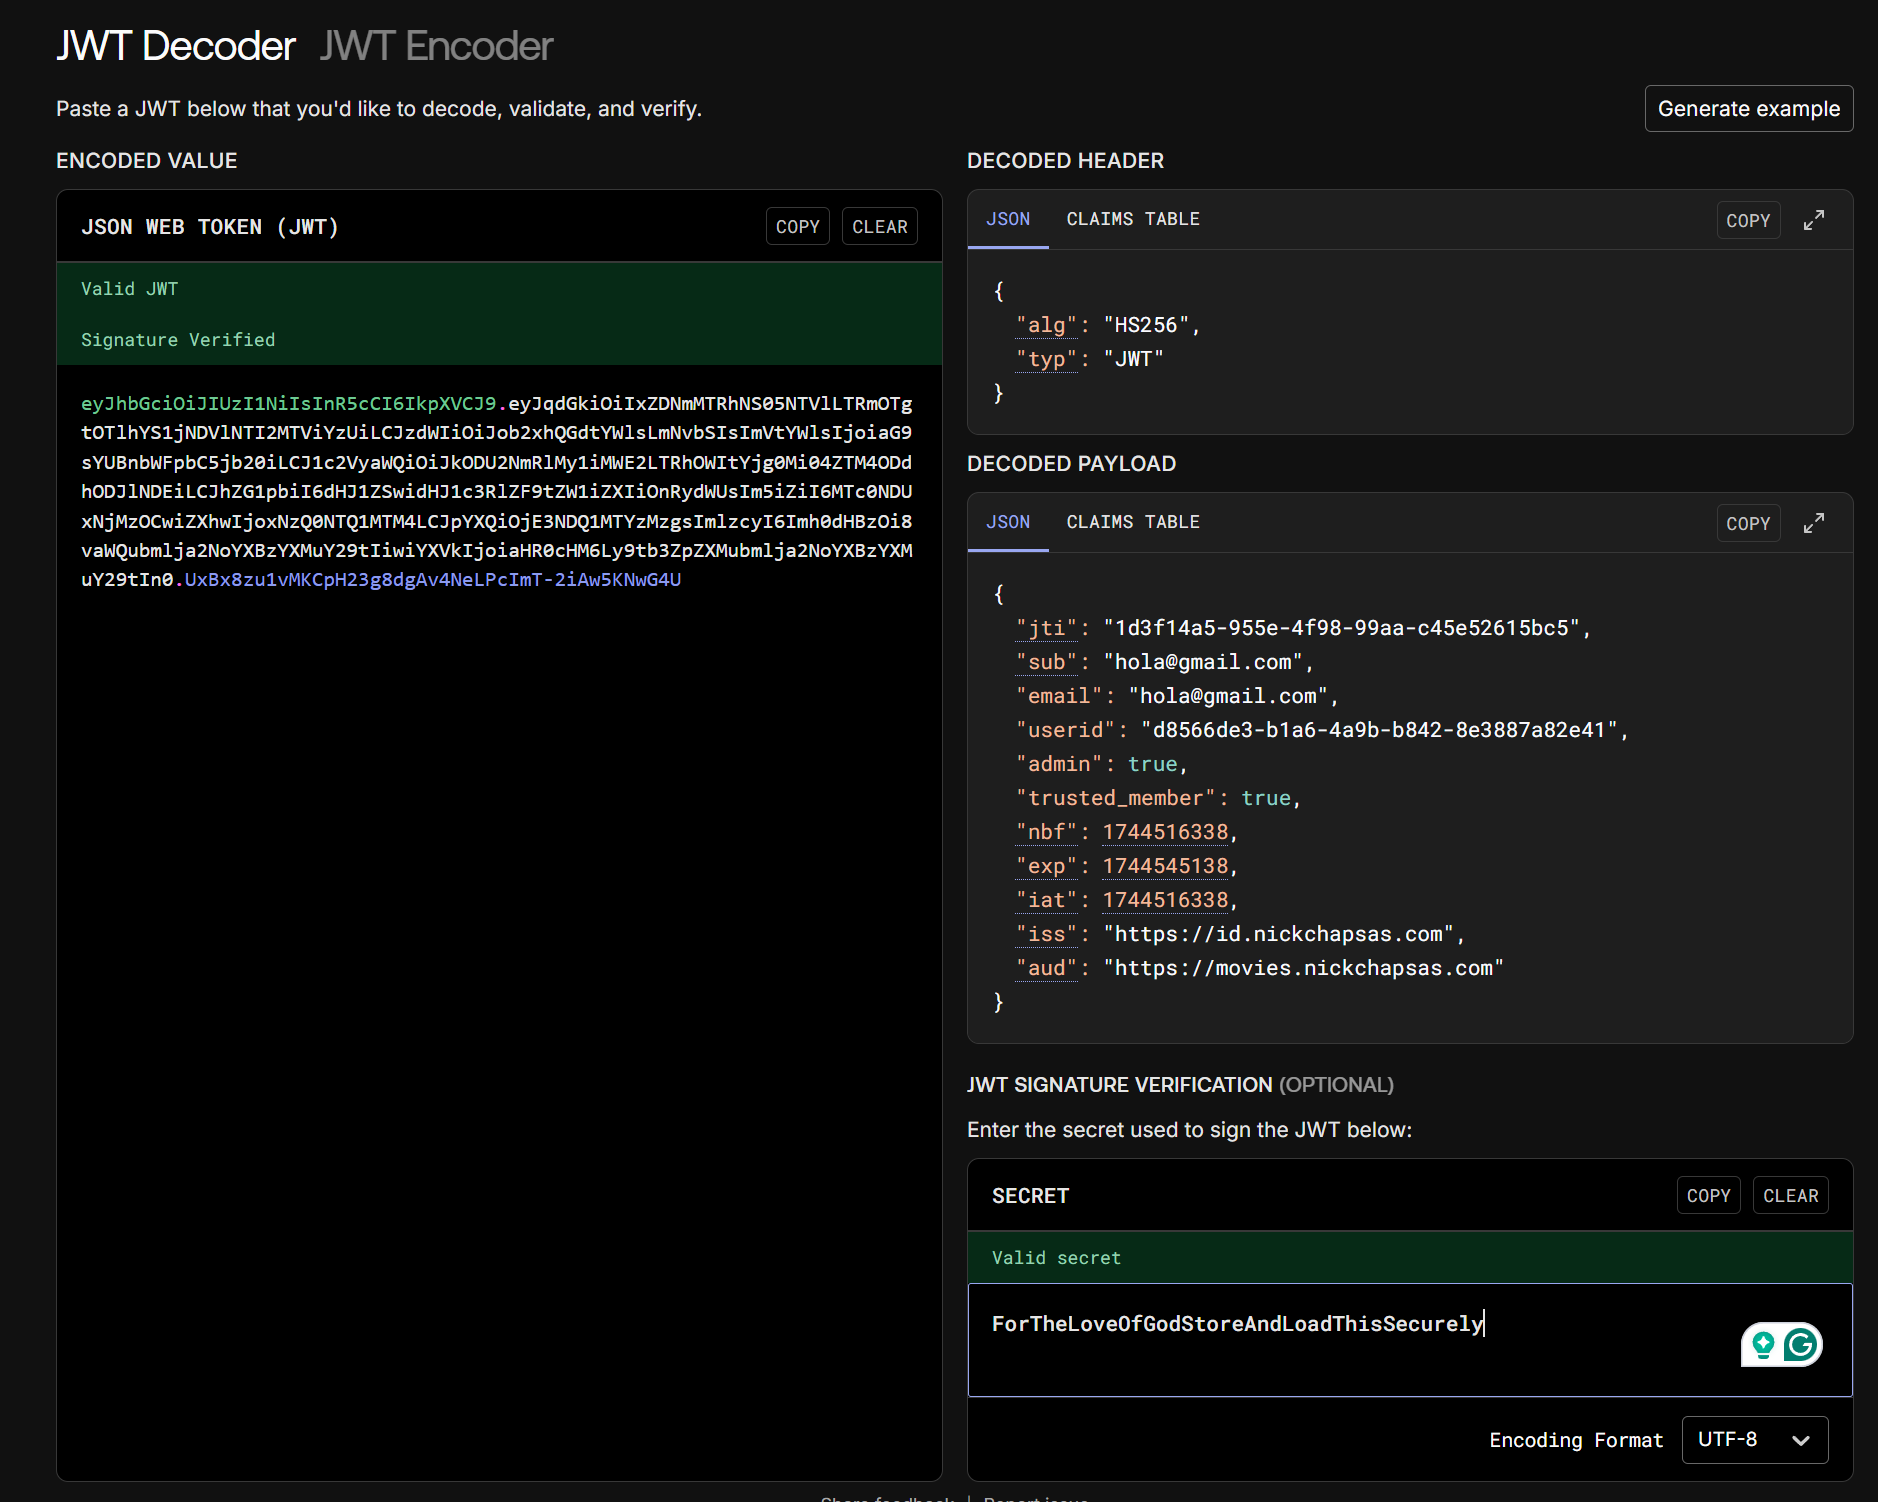Expand the Decoded Payload panel
Viewport: 1878px width, 1502px height.
point(1814,523)
